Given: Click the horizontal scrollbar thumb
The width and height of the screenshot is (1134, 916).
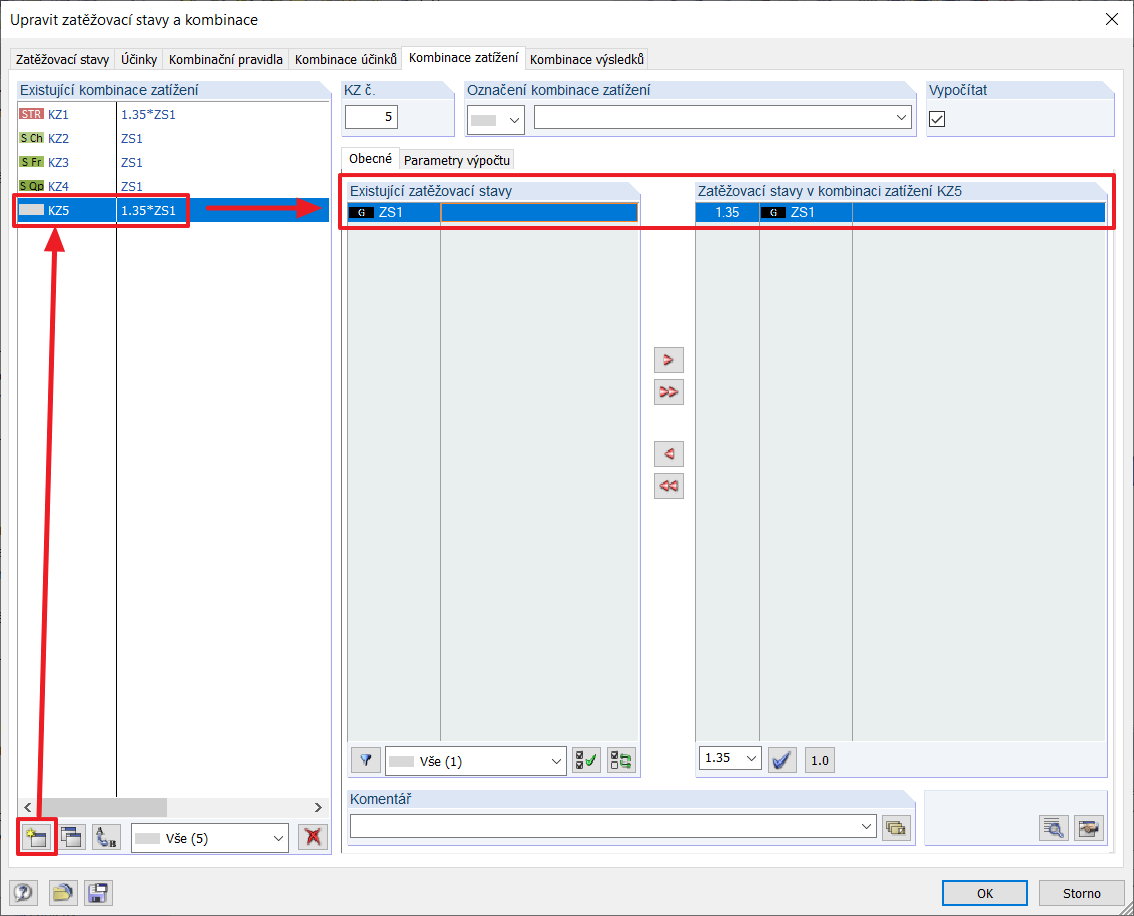Looking at the screenshot, I should coord(104,807).
